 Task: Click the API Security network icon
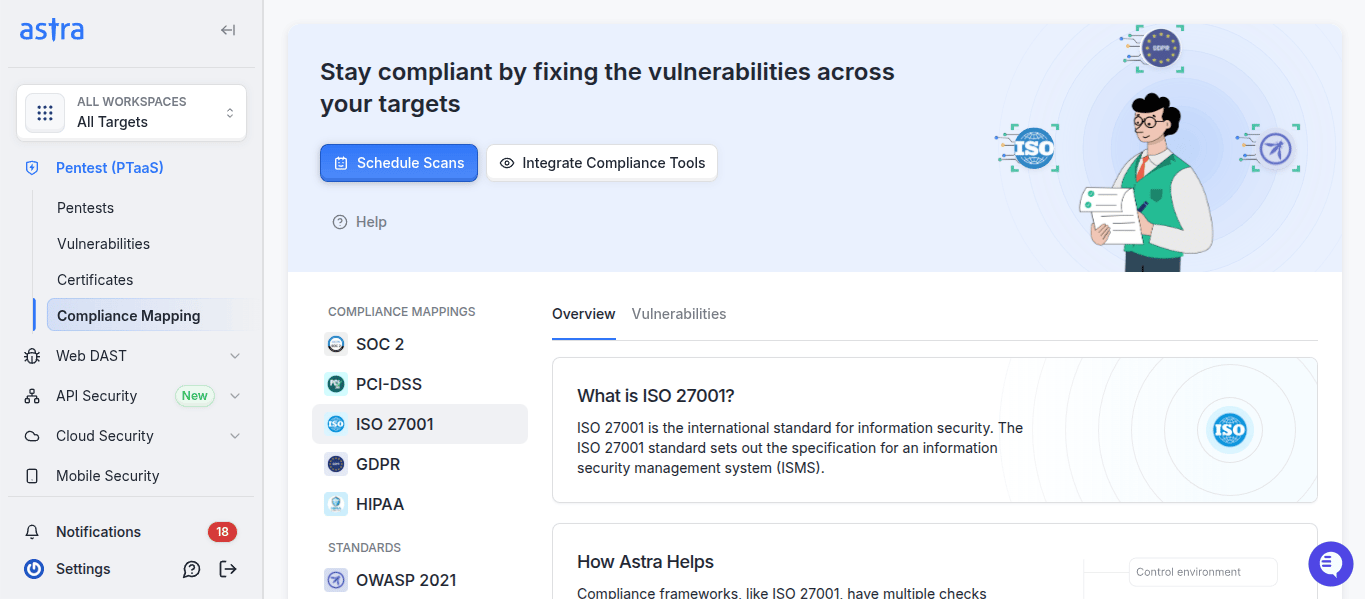32,396
